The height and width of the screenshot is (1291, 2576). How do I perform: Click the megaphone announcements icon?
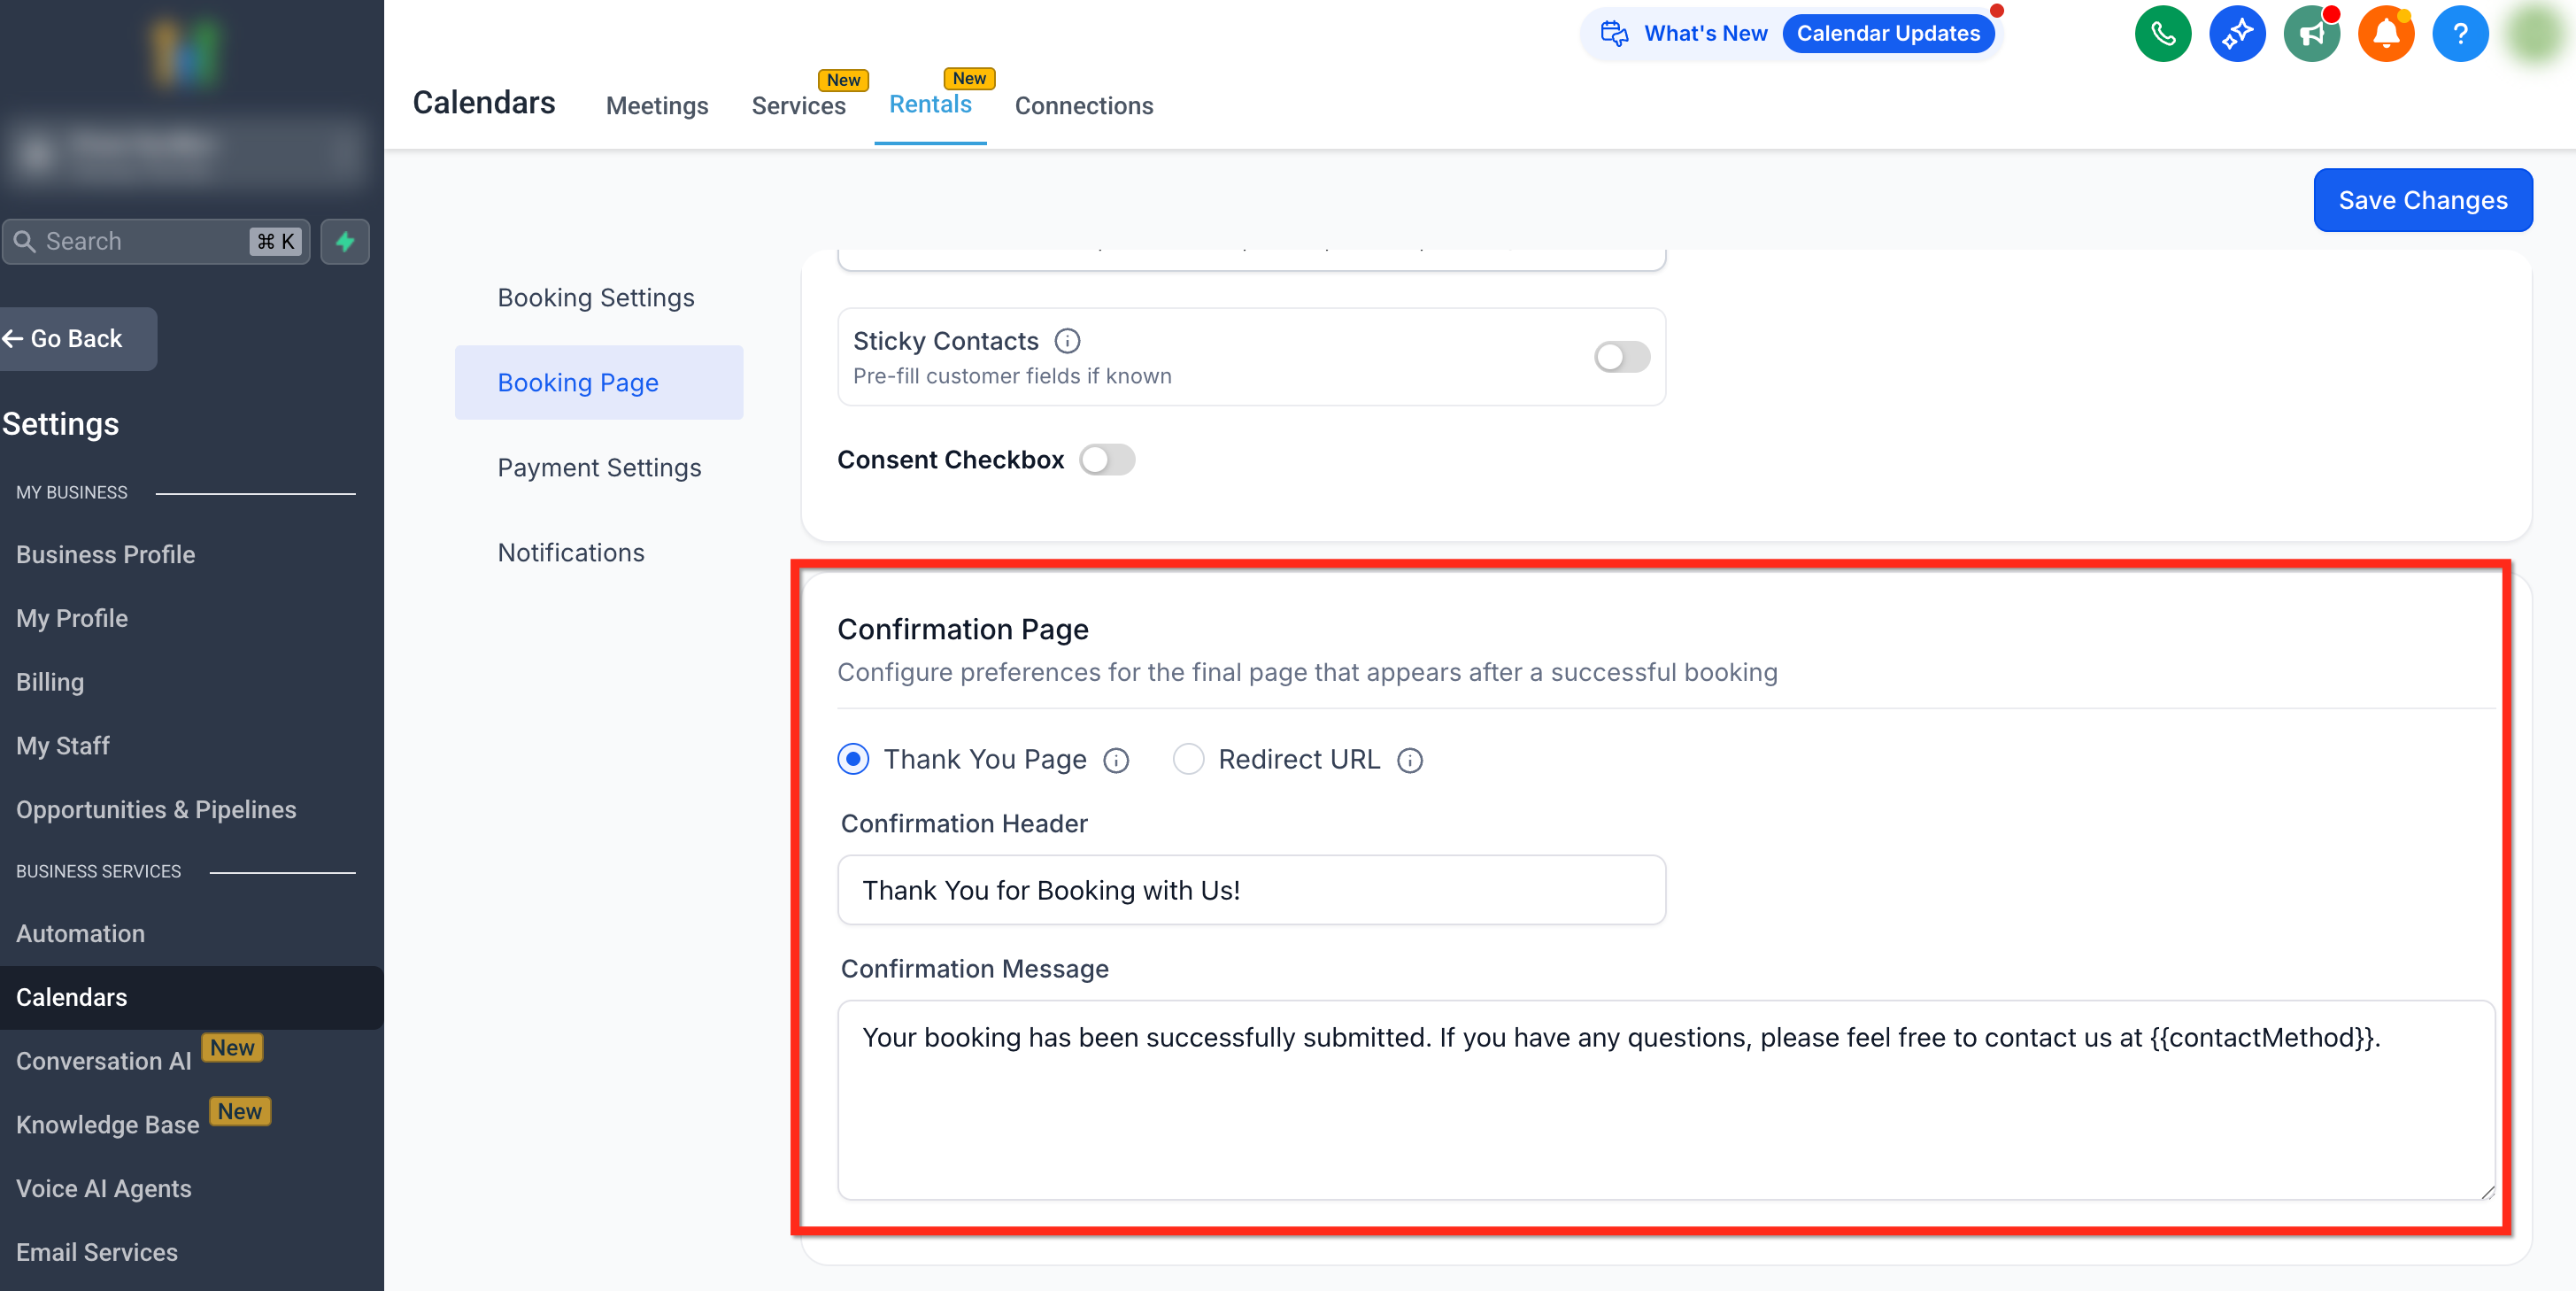pyautogui.click(x=2311, y=34)
